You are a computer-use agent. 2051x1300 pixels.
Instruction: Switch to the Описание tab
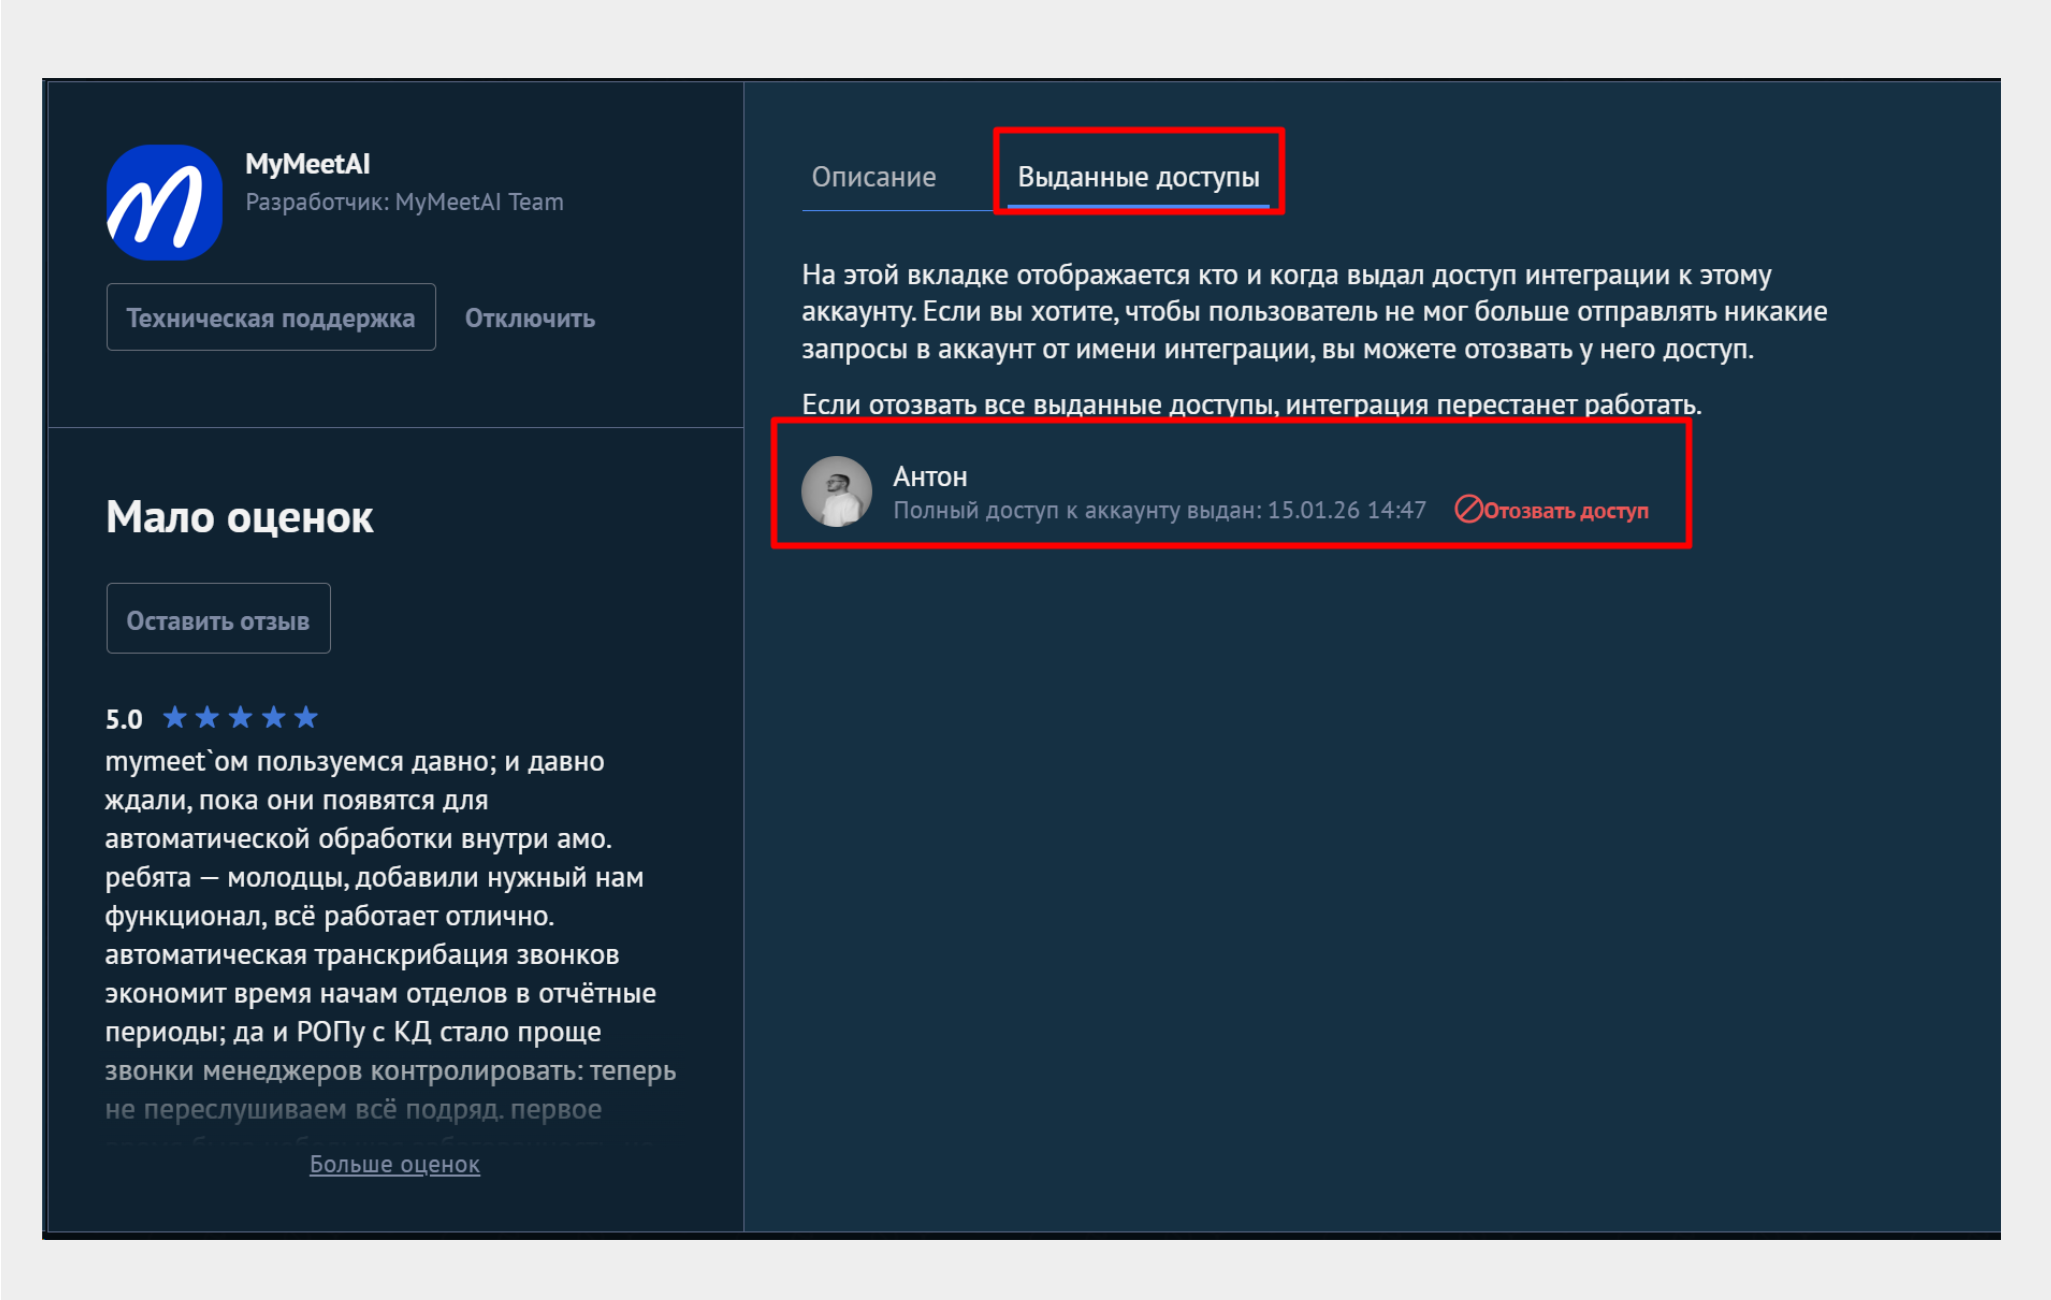(873, 177)
